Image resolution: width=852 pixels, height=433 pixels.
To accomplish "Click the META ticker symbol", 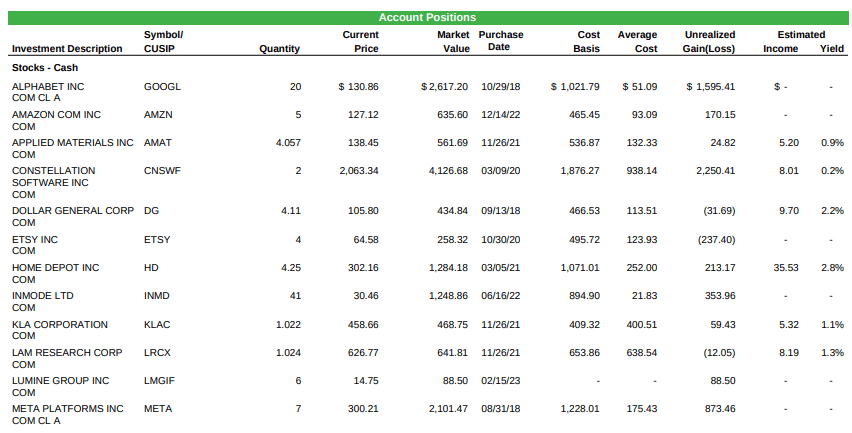I will point(158,409).
